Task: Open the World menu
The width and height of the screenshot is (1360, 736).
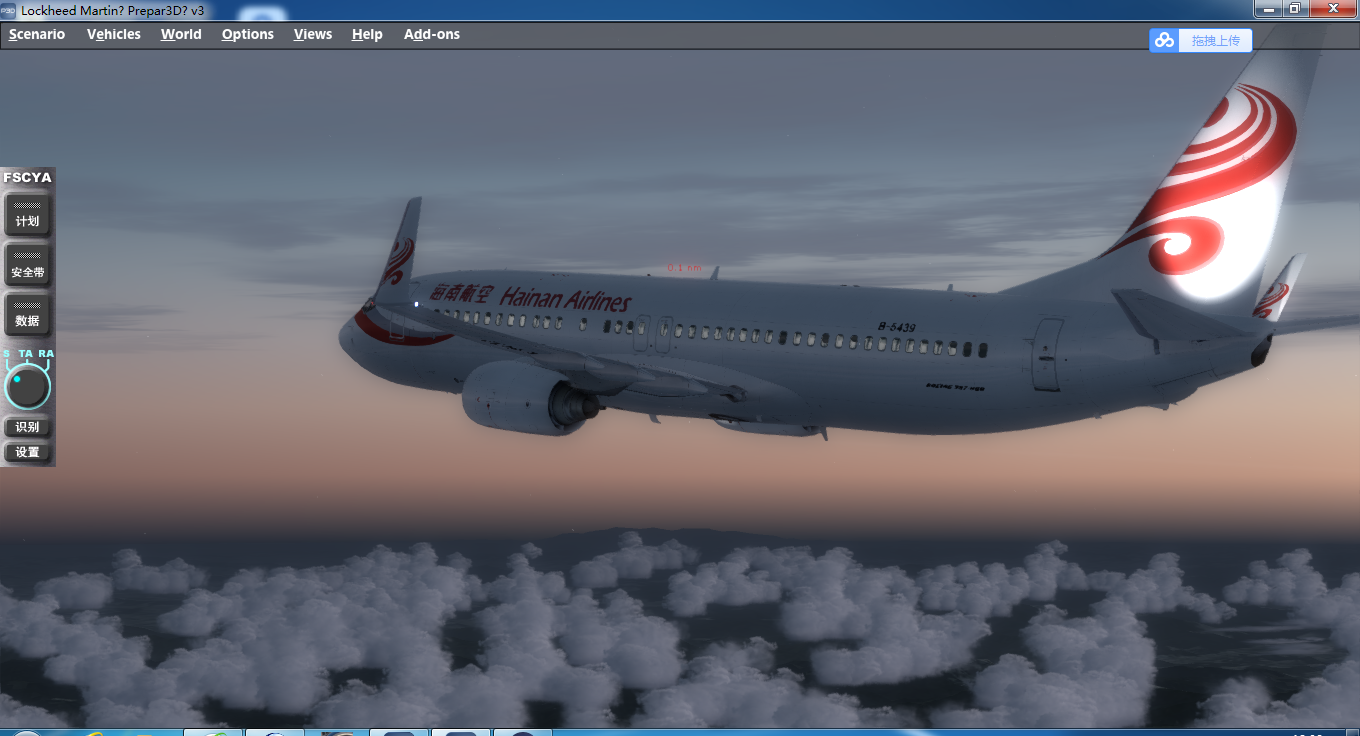Action: click(x=181, y=34)
